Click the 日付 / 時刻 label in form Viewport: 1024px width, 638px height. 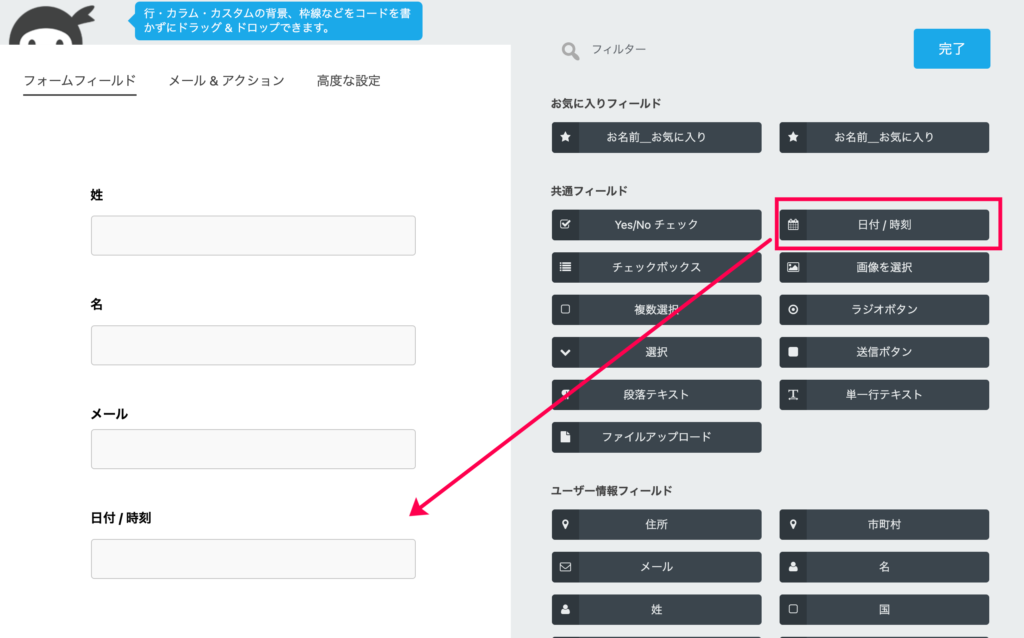[x=121, y=518]
